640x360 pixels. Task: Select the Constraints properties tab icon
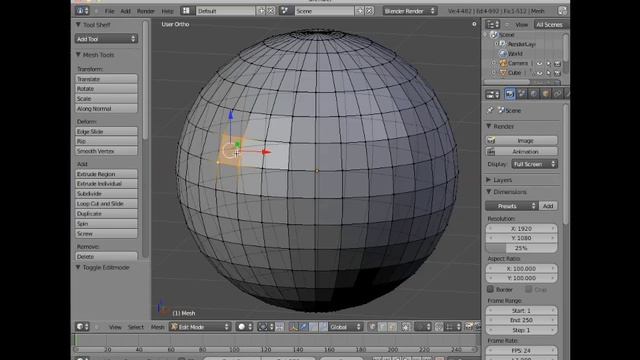point(558,94)
